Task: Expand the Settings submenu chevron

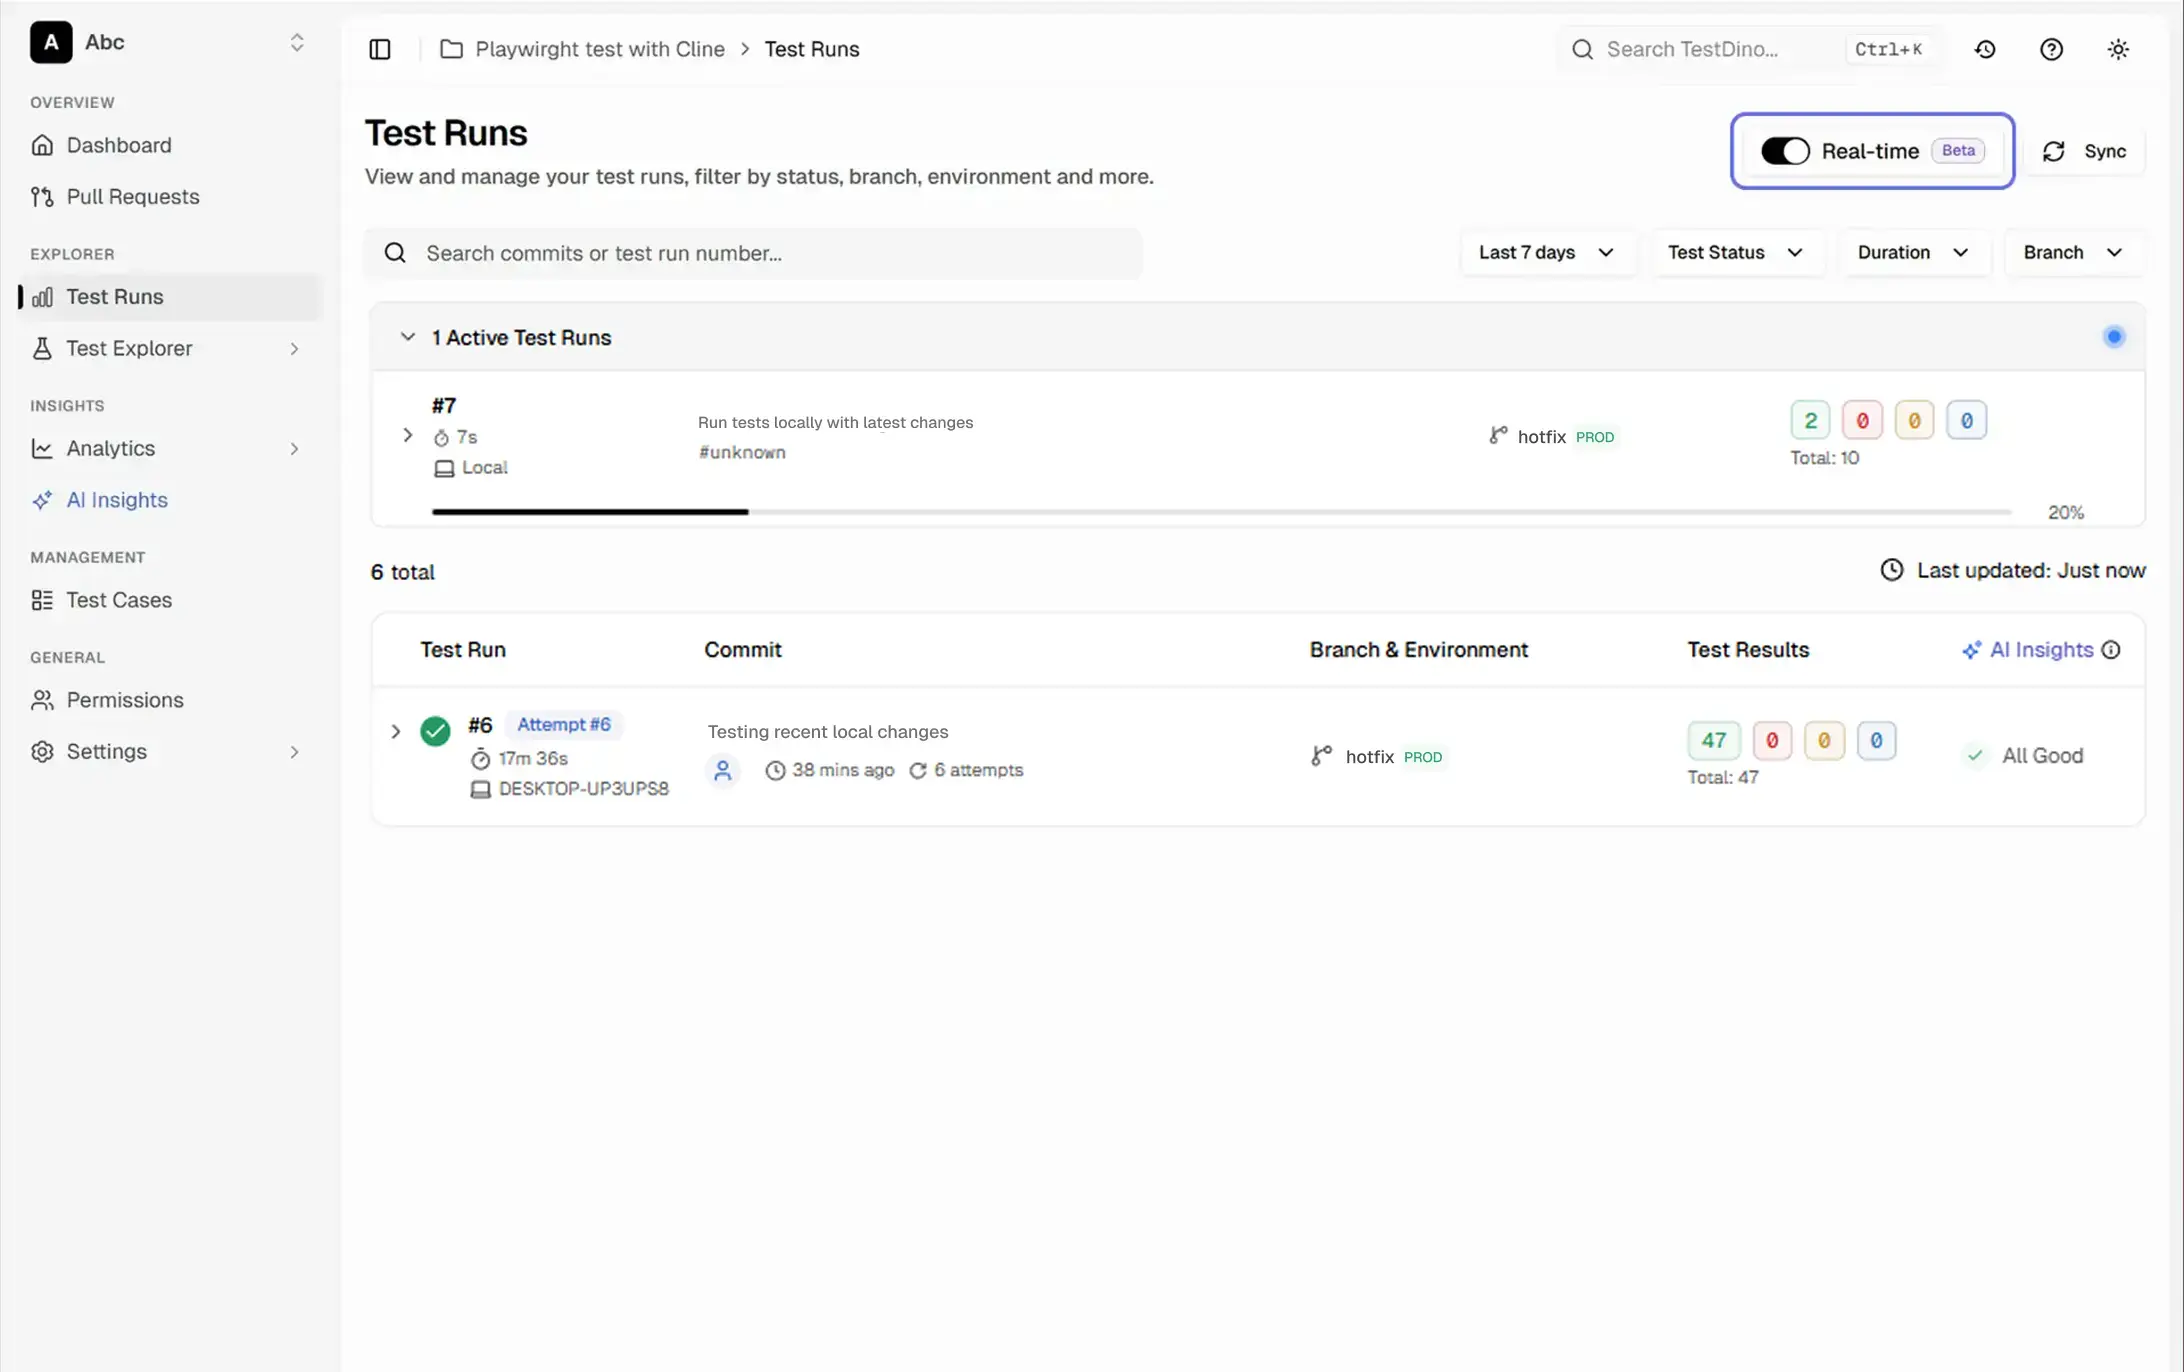Action: [x=294, y=752]
